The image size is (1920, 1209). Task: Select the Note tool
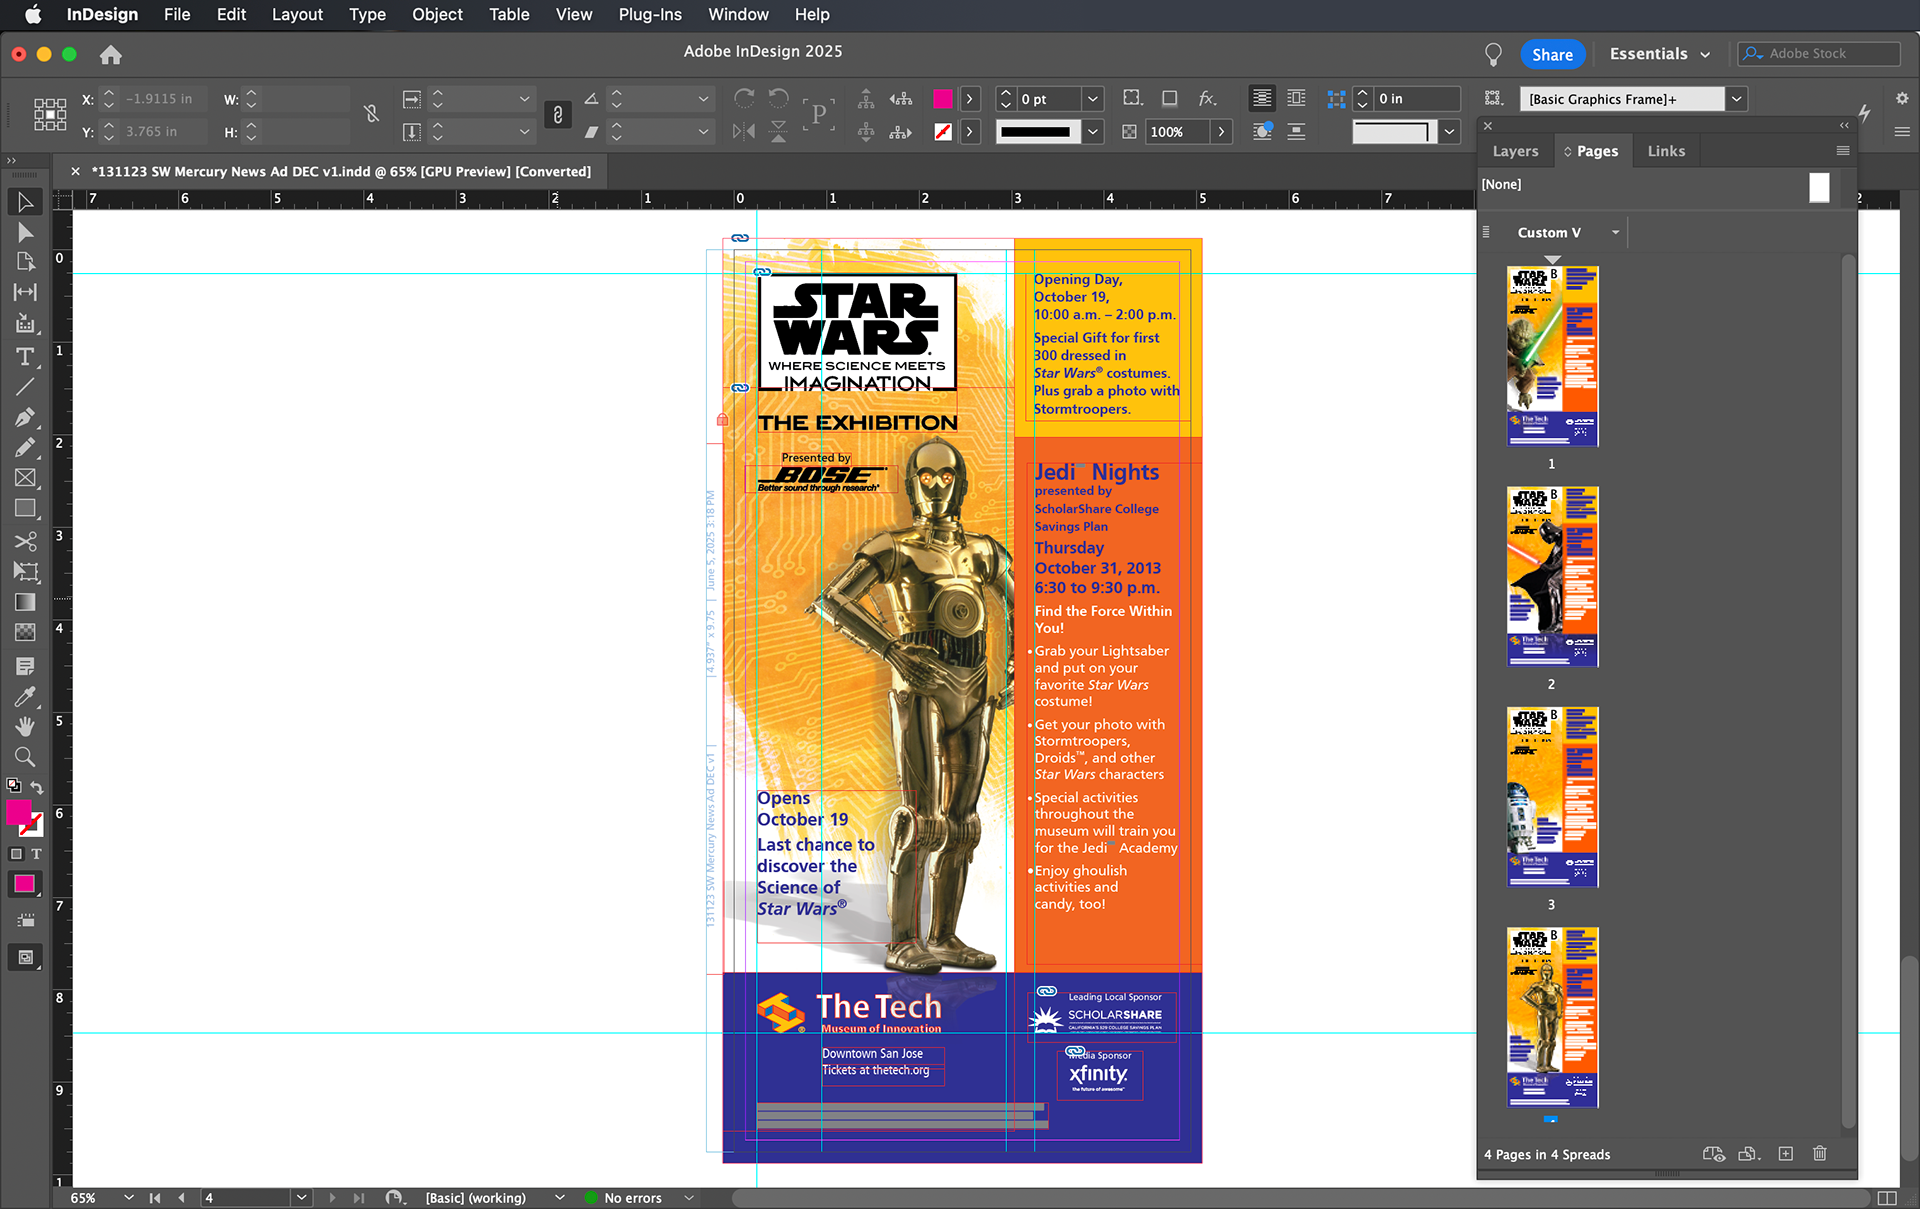(x=25, y=666)
